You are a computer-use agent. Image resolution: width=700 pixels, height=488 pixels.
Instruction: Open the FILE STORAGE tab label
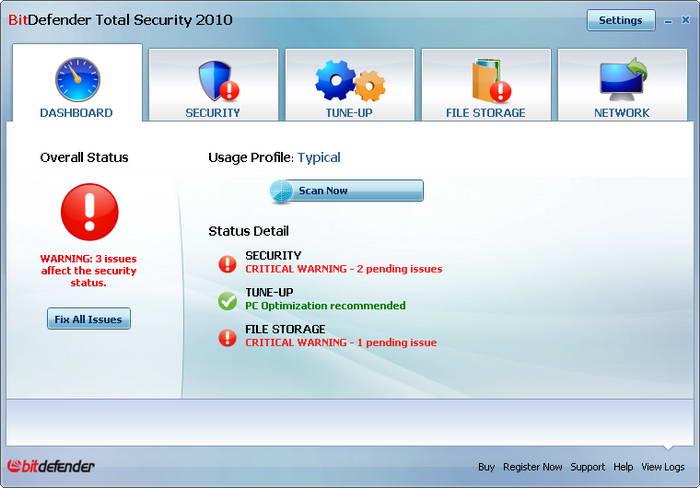point(486,113)
